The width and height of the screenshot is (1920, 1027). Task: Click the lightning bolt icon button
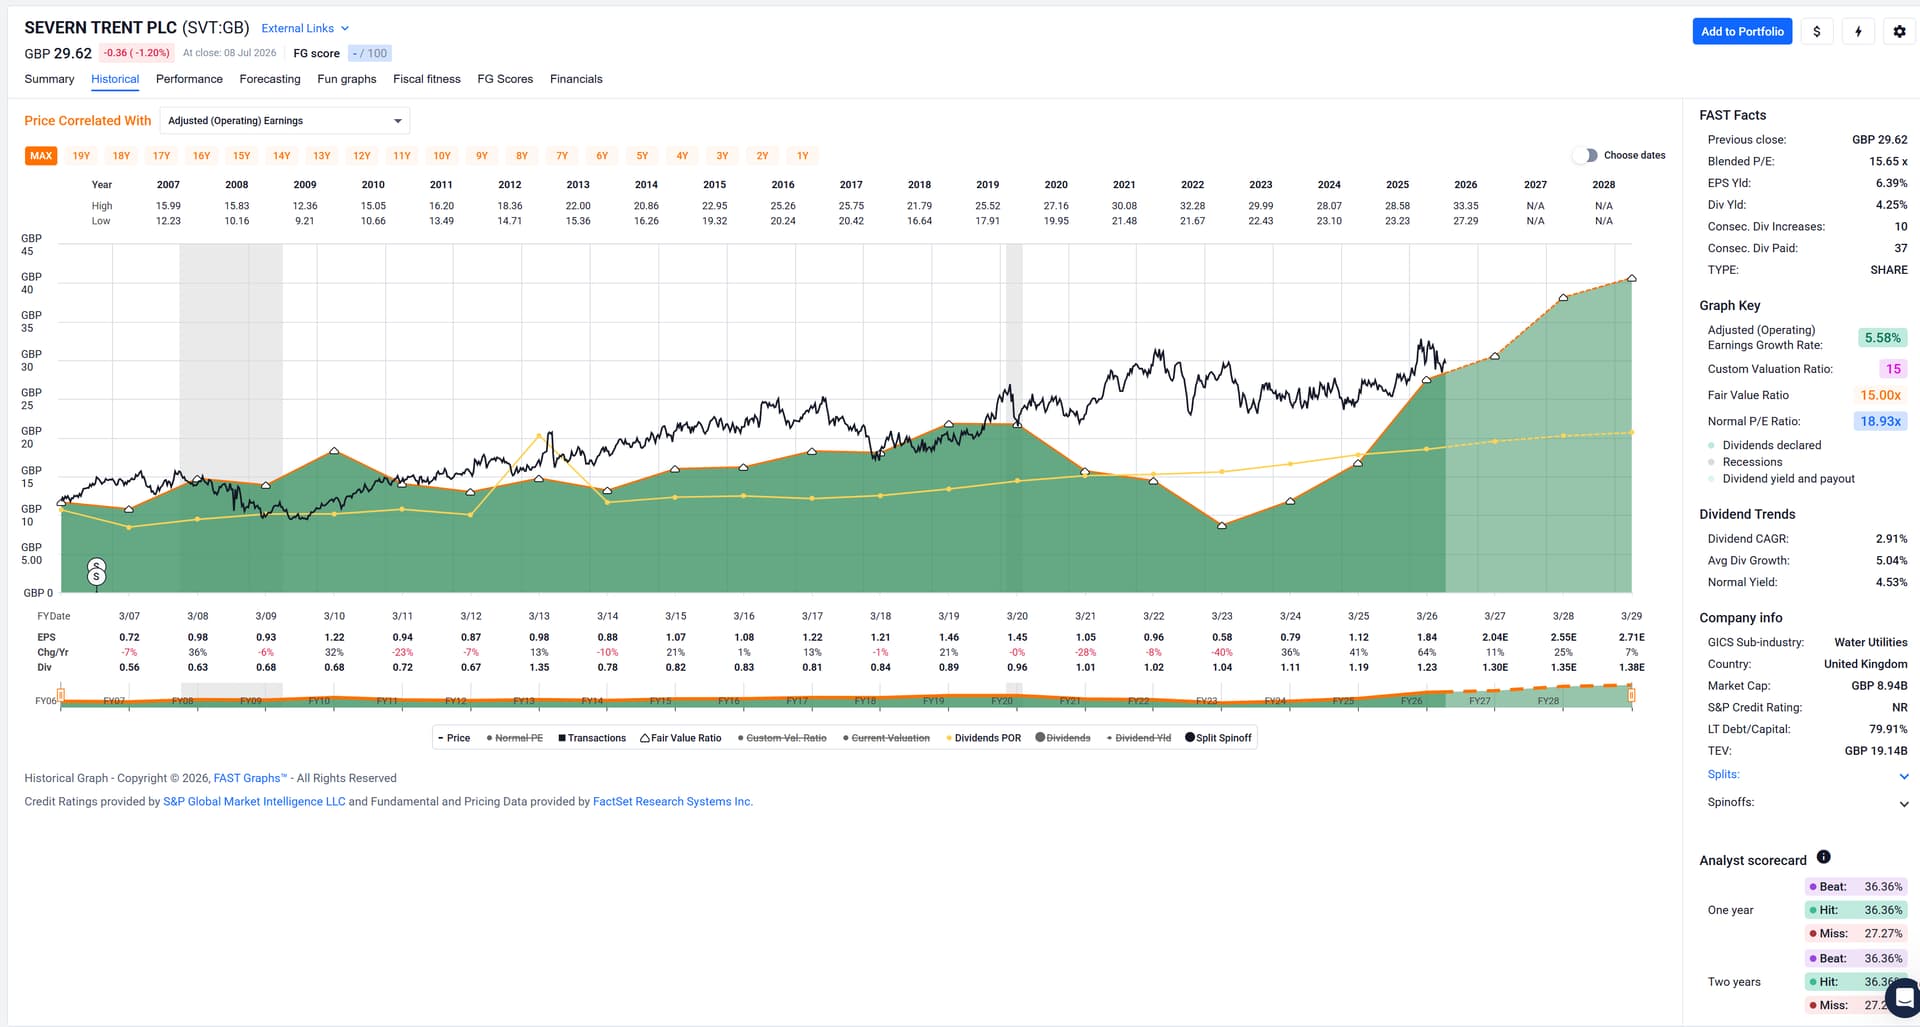click(x=1858, y=31)
